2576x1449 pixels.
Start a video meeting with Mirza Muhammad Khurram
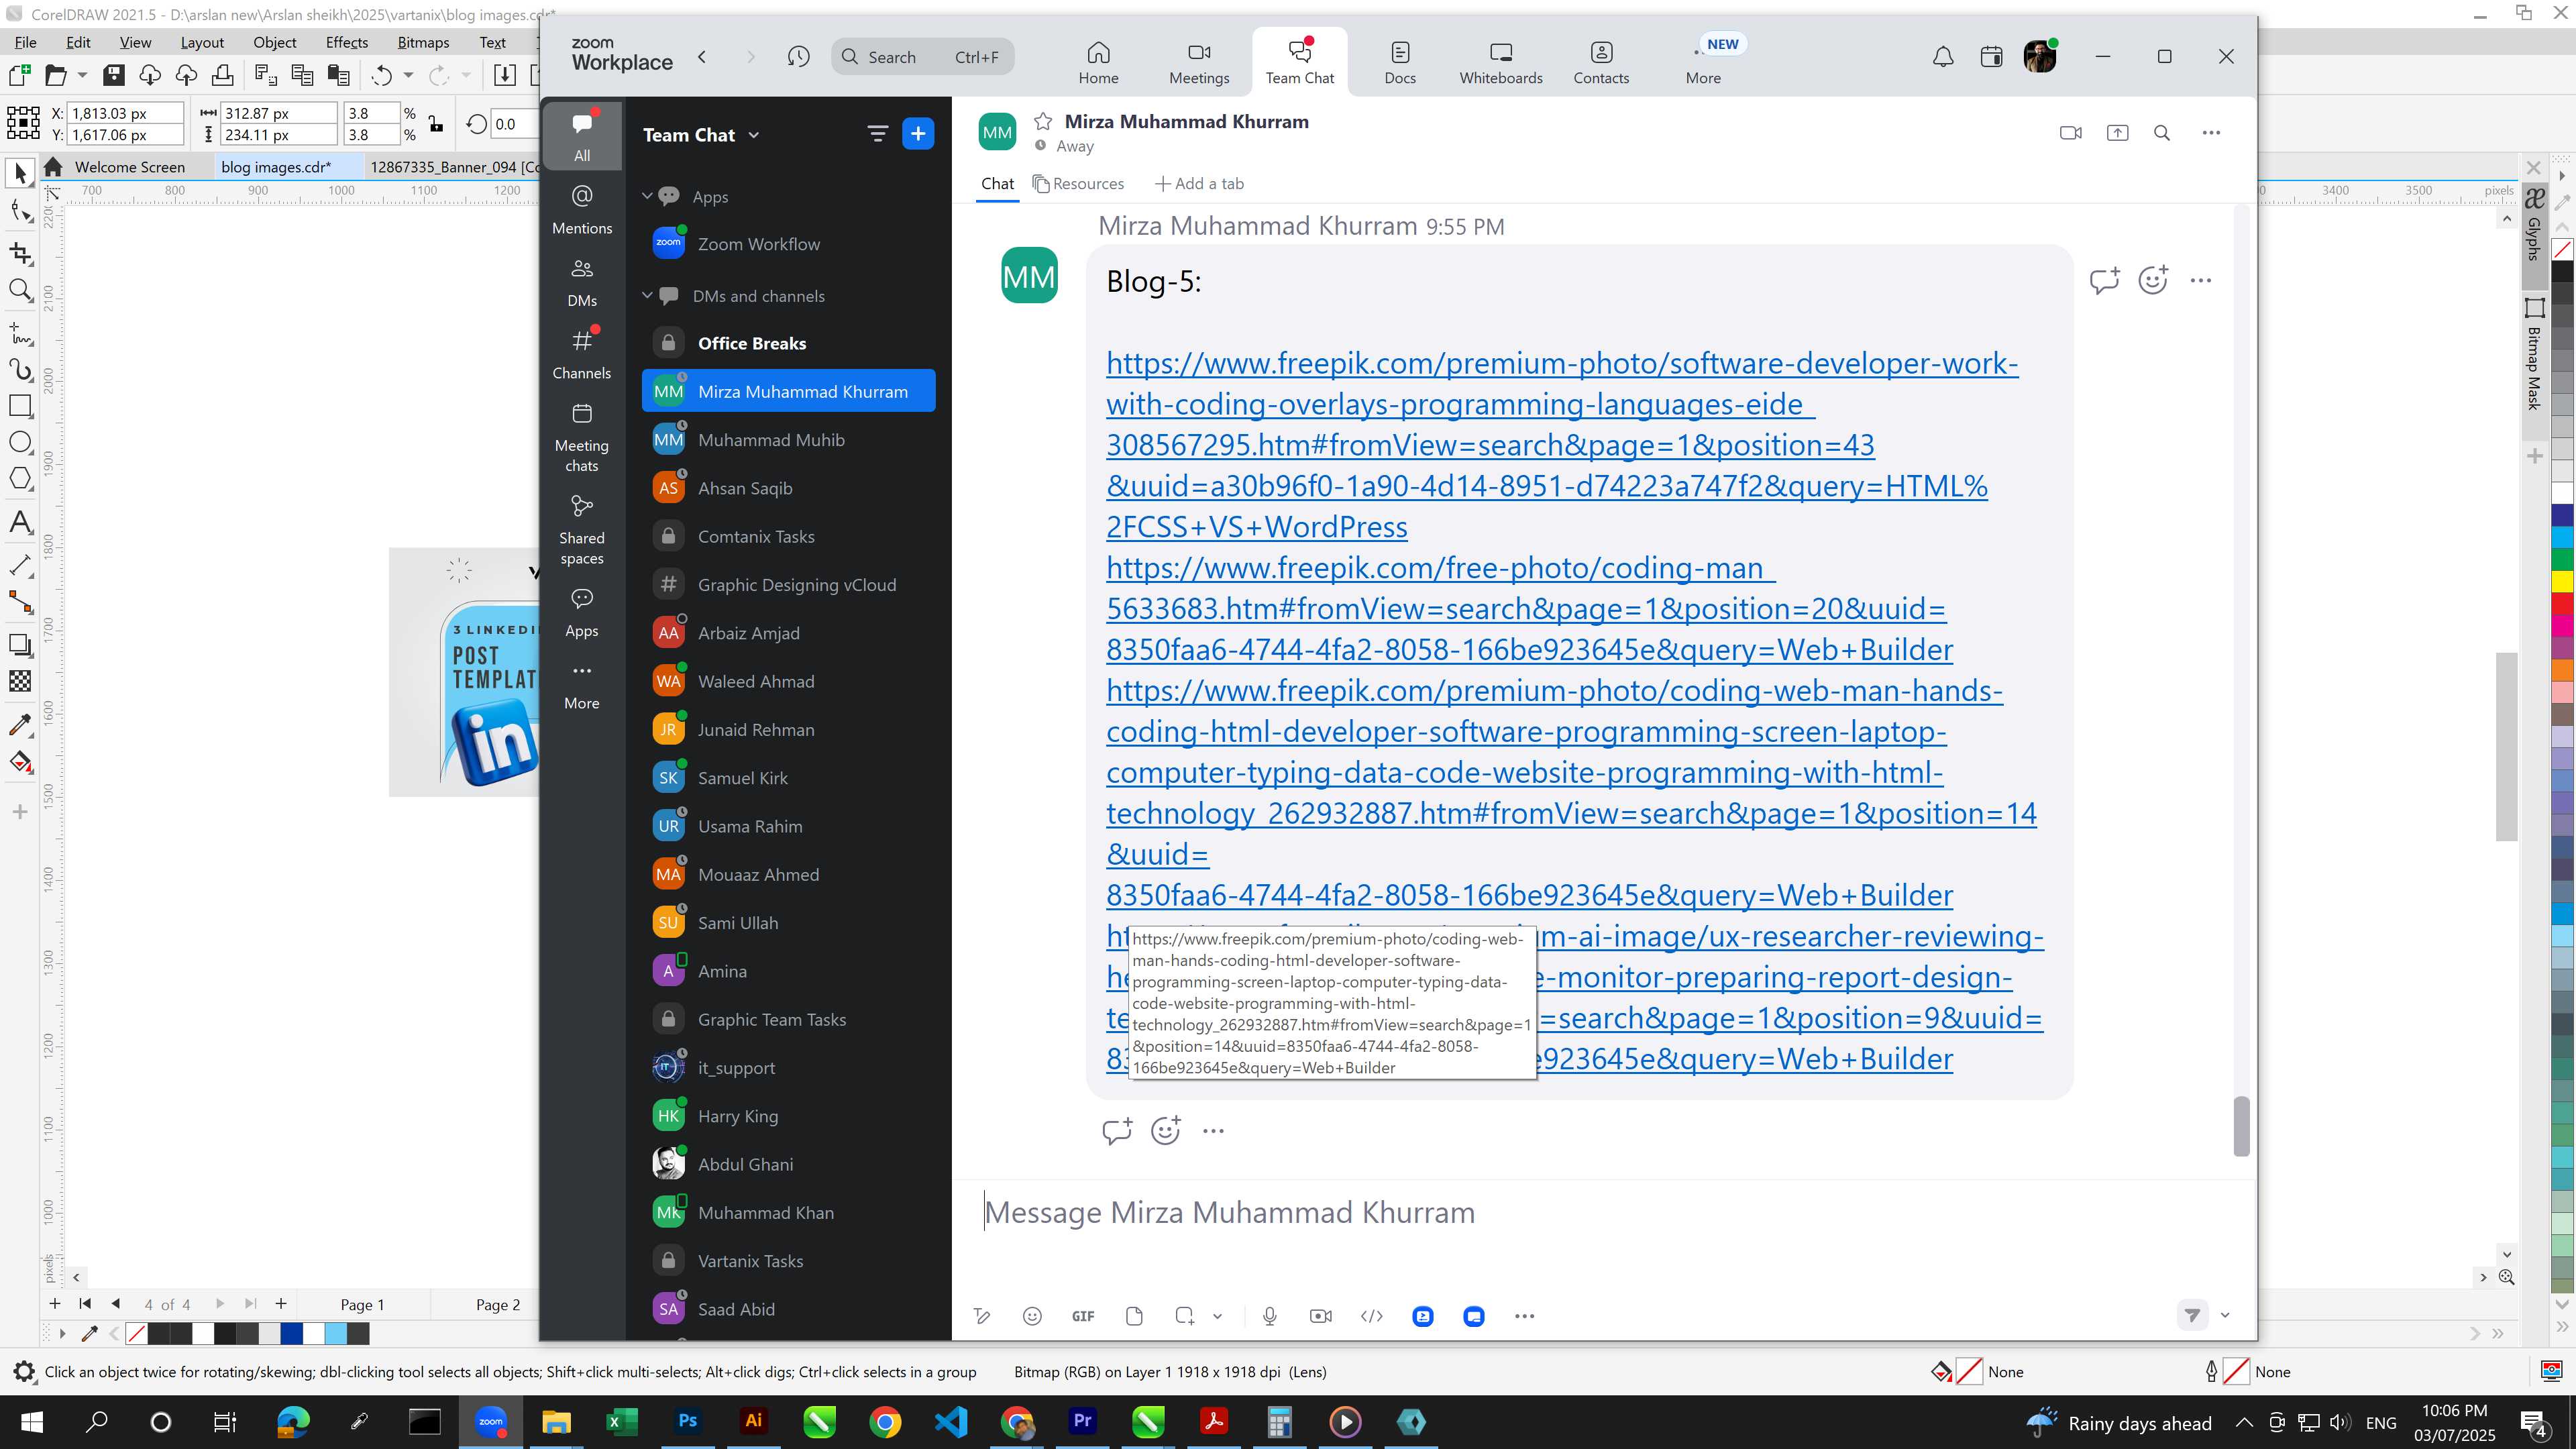tap(2070, 133)
